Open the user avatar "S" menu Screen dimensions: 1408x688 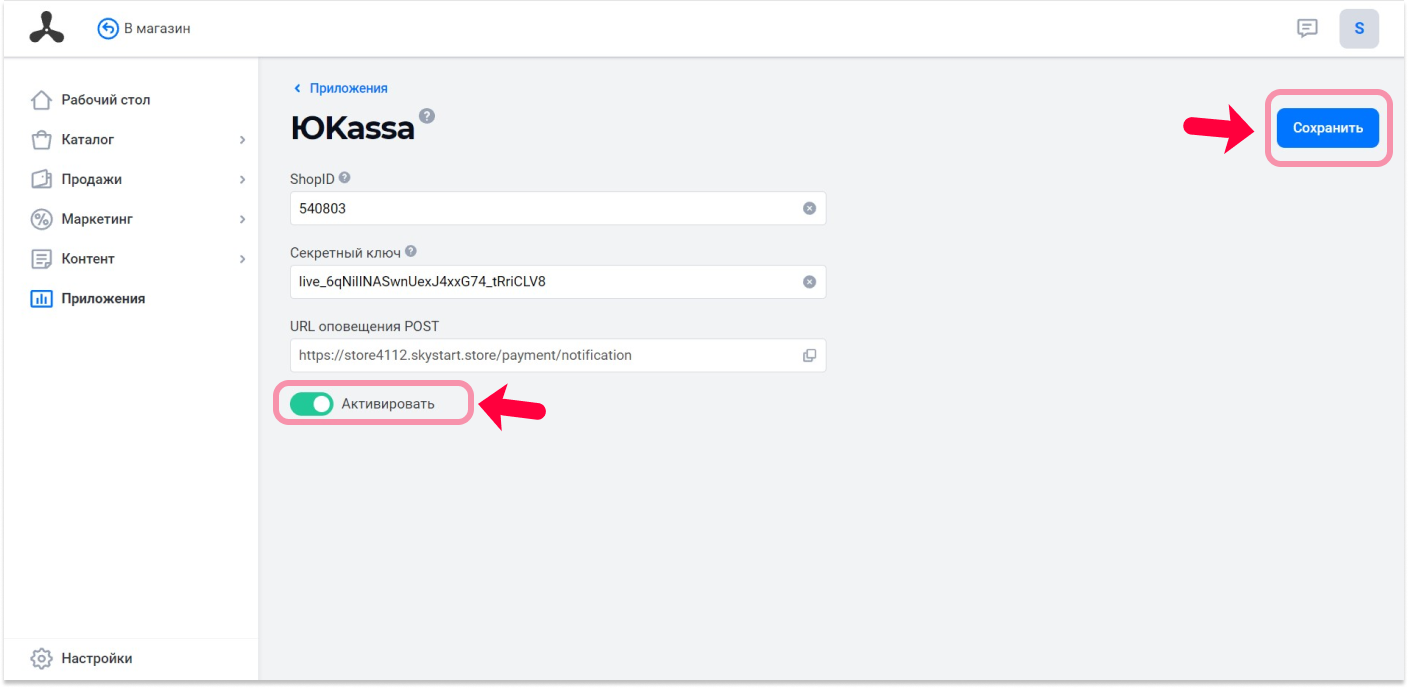pyautogui.click(x=1359, y=28)
